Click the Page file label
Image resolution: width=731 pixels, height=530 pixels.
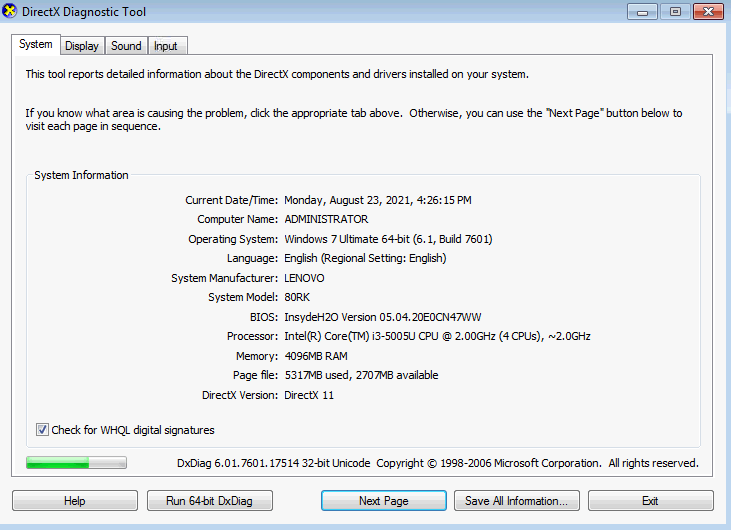click(255, 375)
